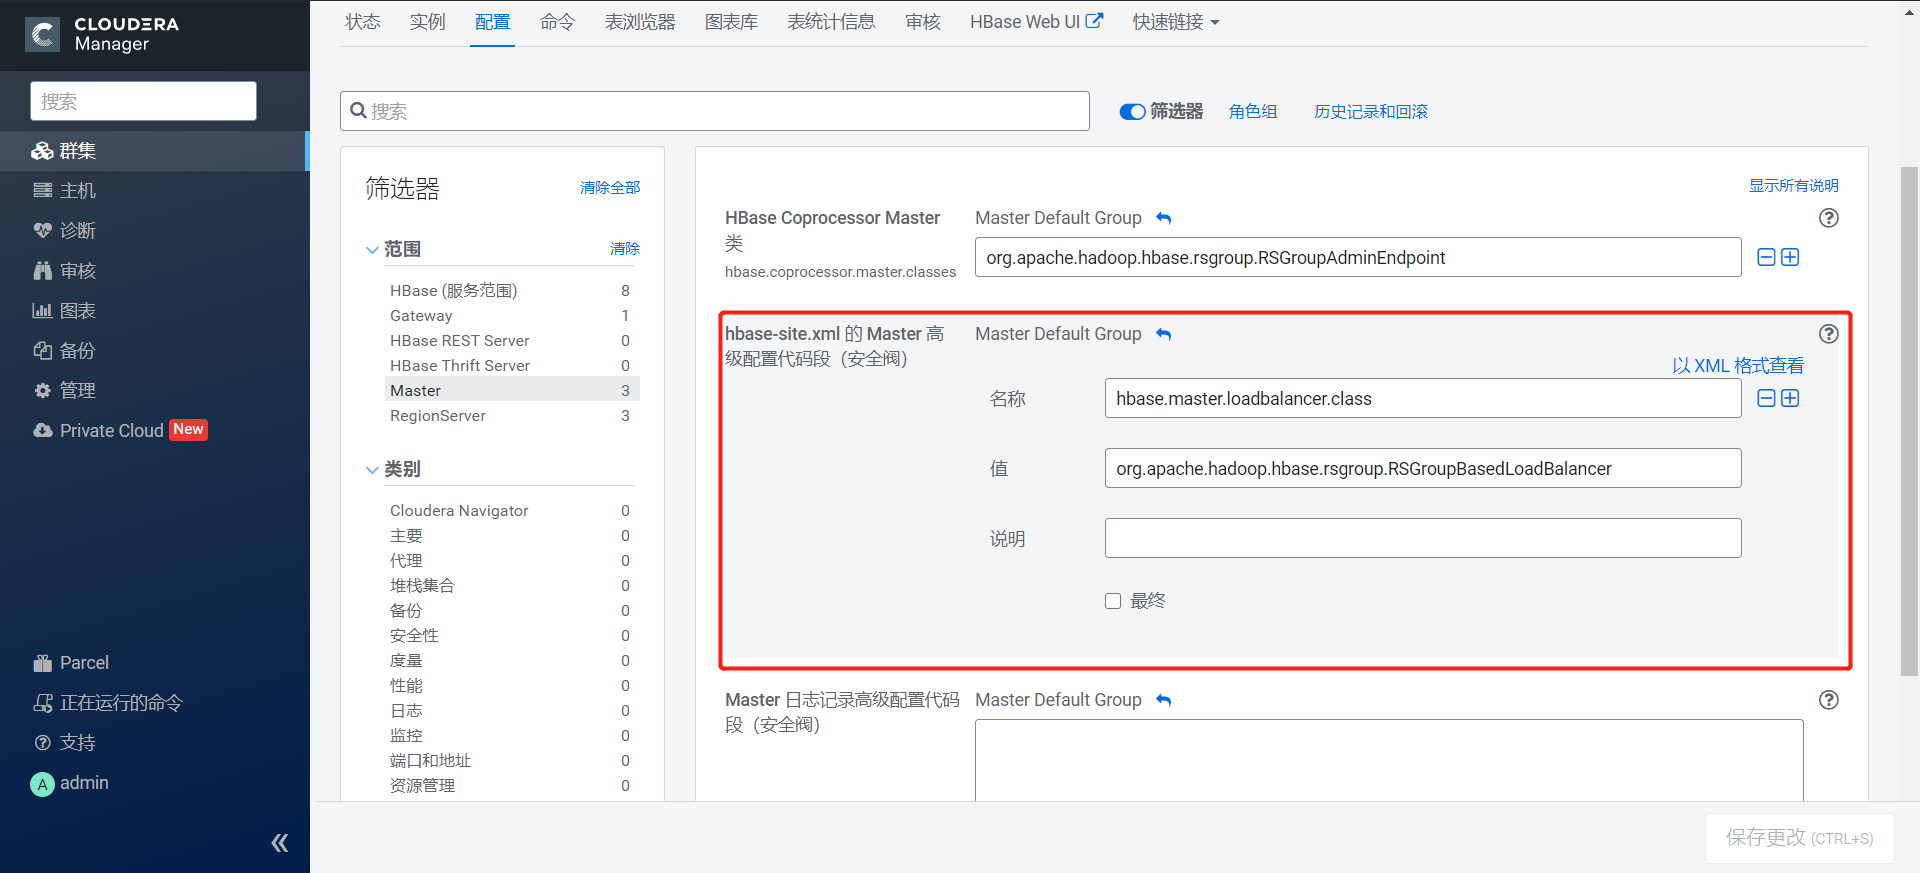Click the Master 日志记录 snippet text area
This screenshot has height=873, width=1920.
[x=1389, y=760]
